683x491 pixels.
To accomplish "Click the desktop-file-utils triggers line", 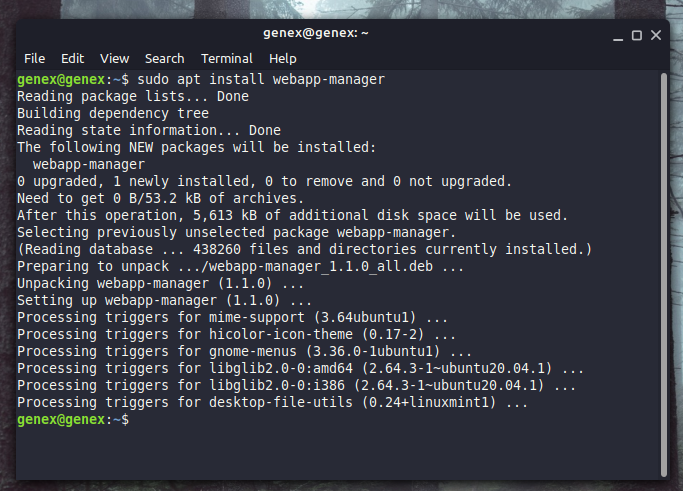I will [x=272, y=403].
